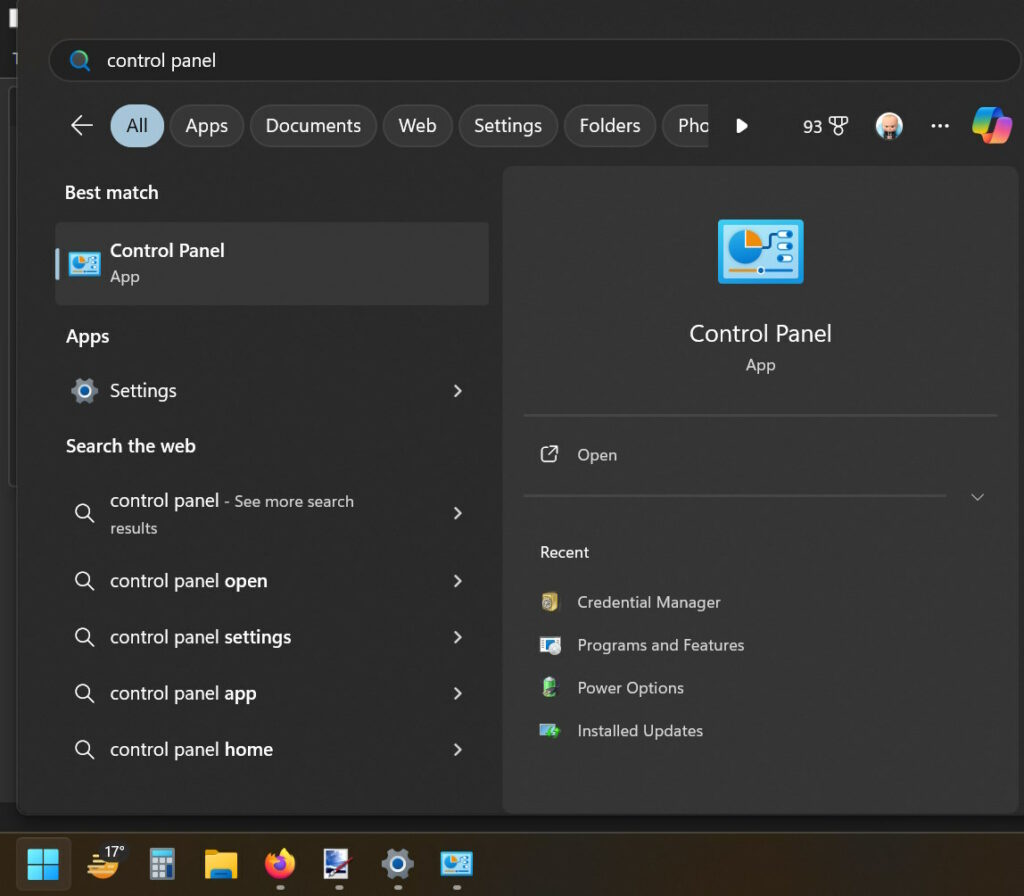Switch to the Apps filter tab
Screen dimensions: 1024x896
pyautogui.click(x=206, y=125)
